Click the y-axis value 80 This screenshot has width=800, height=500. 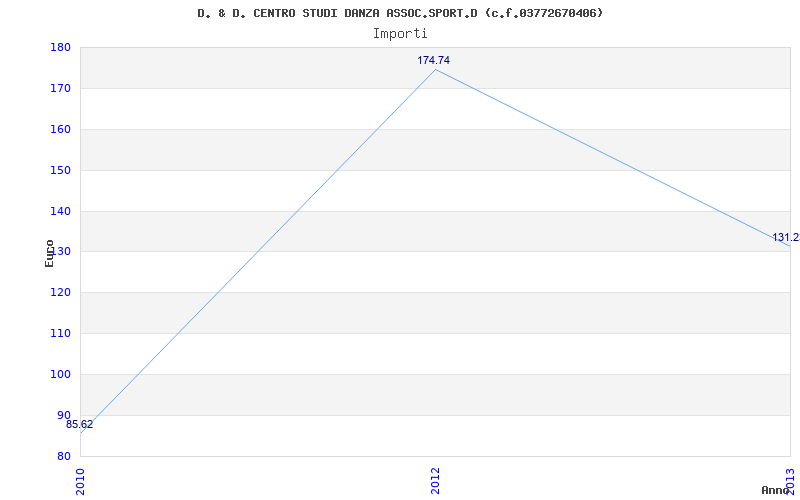[x=63, y=456]
